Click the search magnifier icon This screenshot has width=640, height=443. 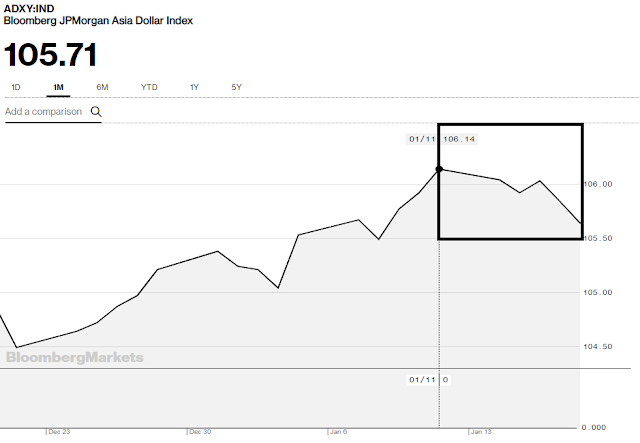[96, 112]
